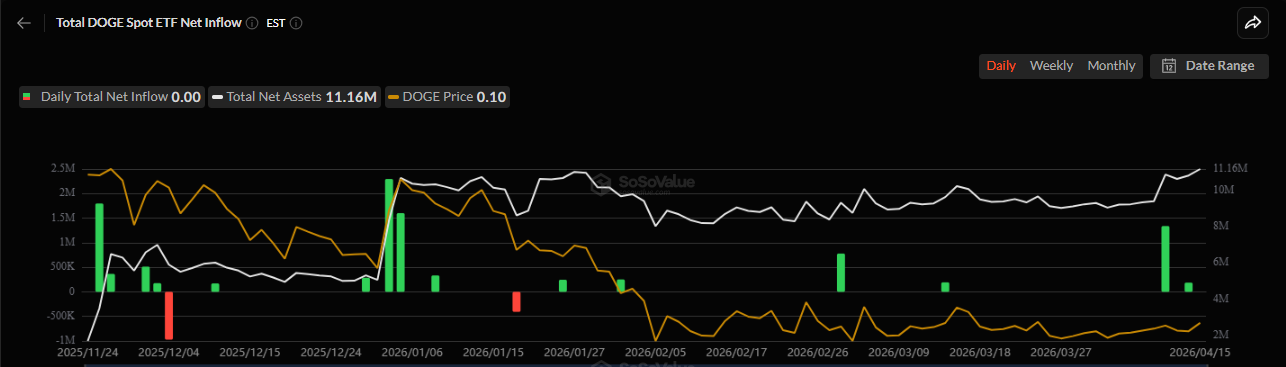Click the 2025/12/04 date axis label
The height and width of the screenshot is (367, 1286).
169,352
